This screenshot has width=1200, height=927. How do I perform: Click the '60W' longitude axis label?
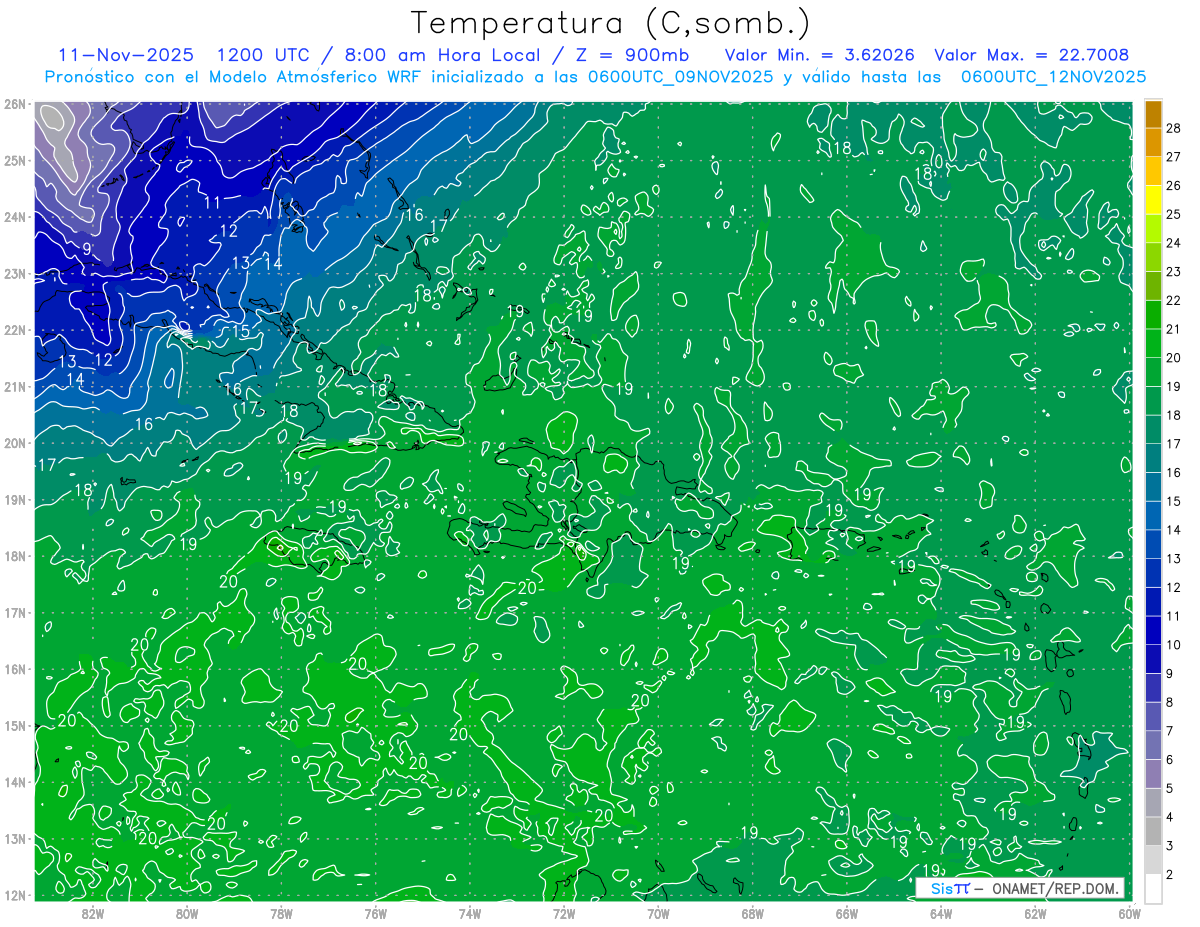coord(1129,912)
